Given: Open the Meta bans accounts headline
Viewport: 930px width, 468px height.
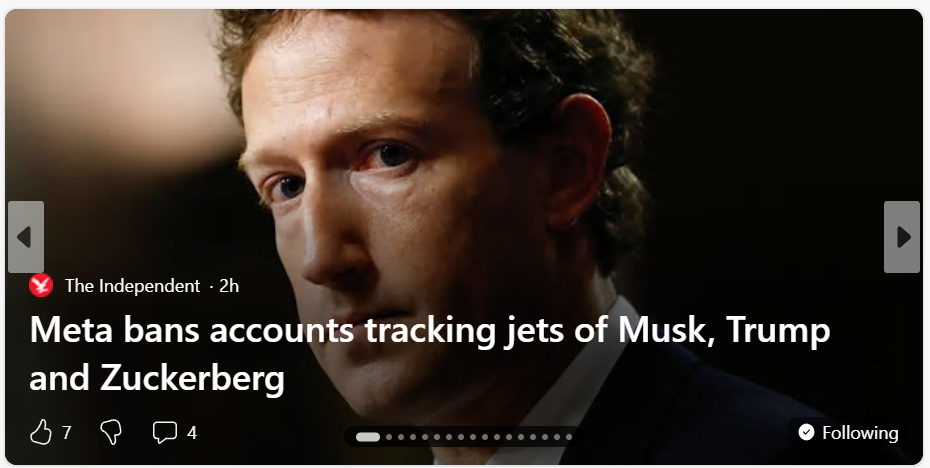Looking at the screenshot, I should (429, 354).
